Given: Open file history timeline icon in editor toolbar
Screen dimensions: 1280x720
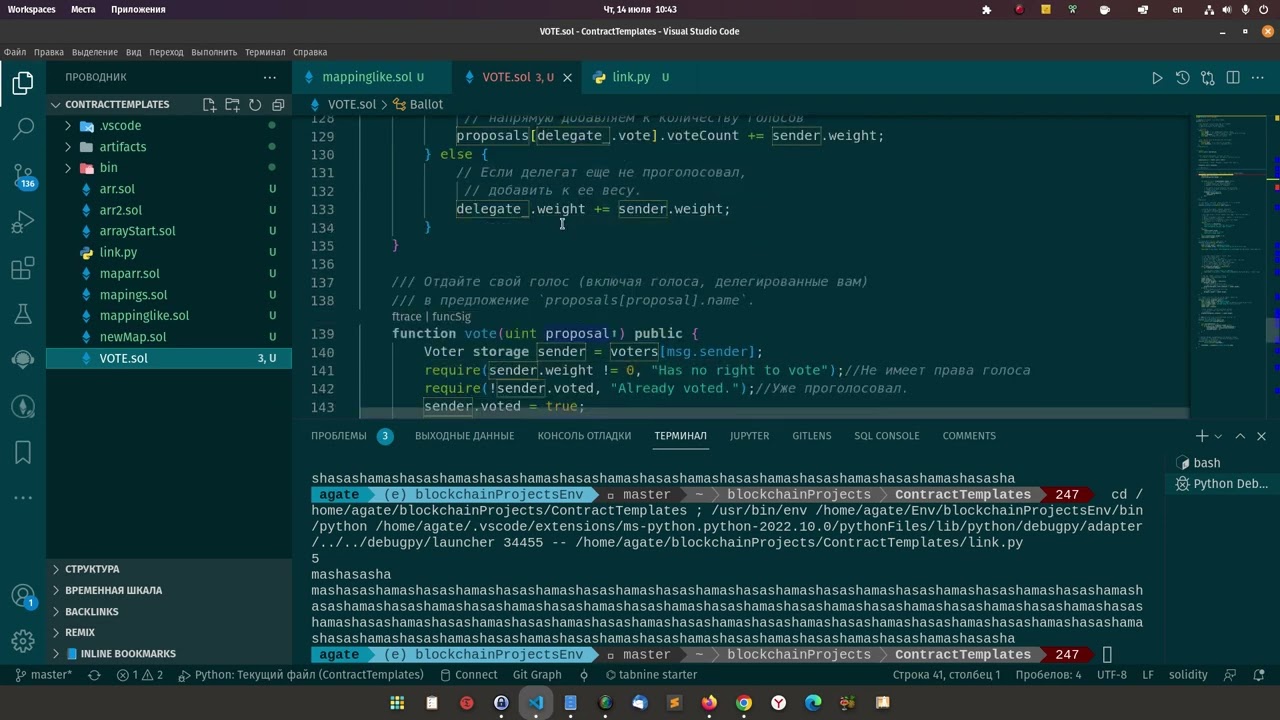Looking at the screenshot, I should point(1182,77).
